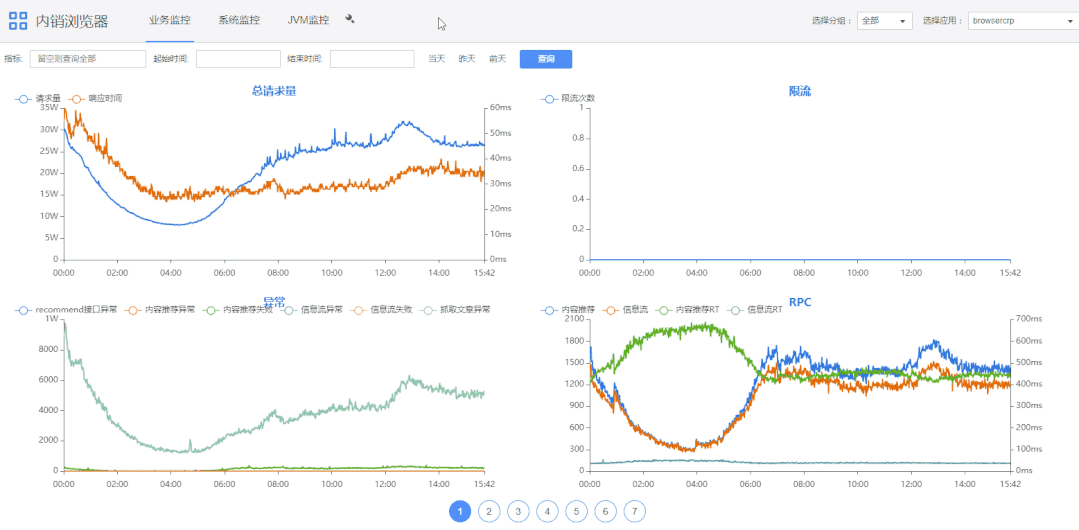Click the 内销浏览器 grid logo icon

coord(18,21)
